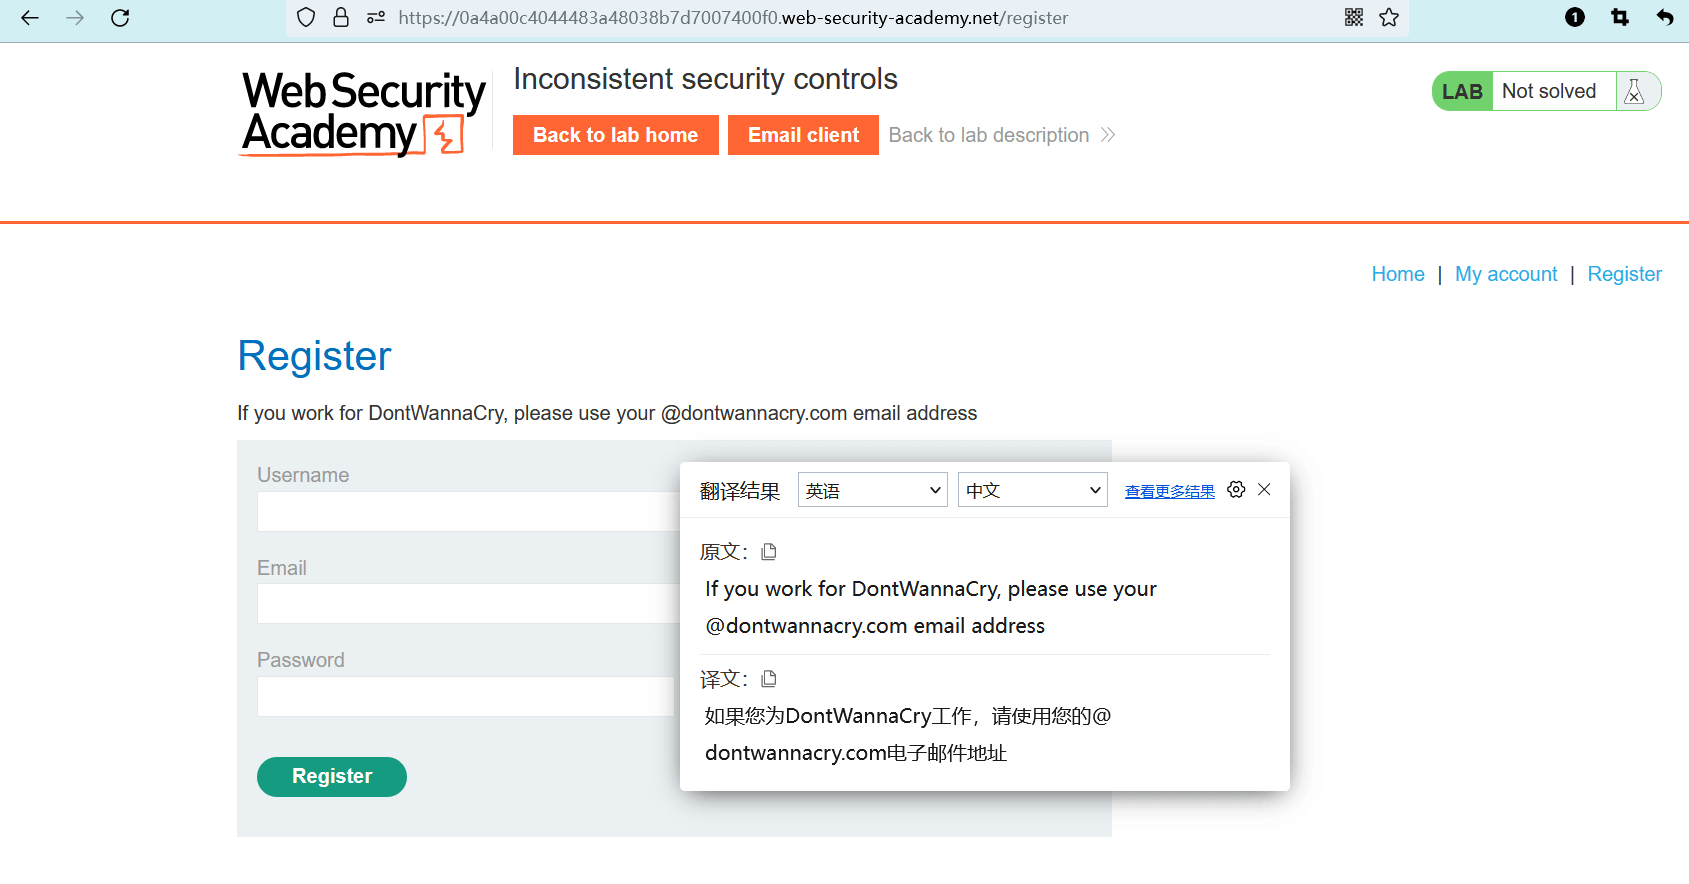Click the Username input field
Image resolution: width=1689 pixels, height=884 pixels.
point(467,511)
